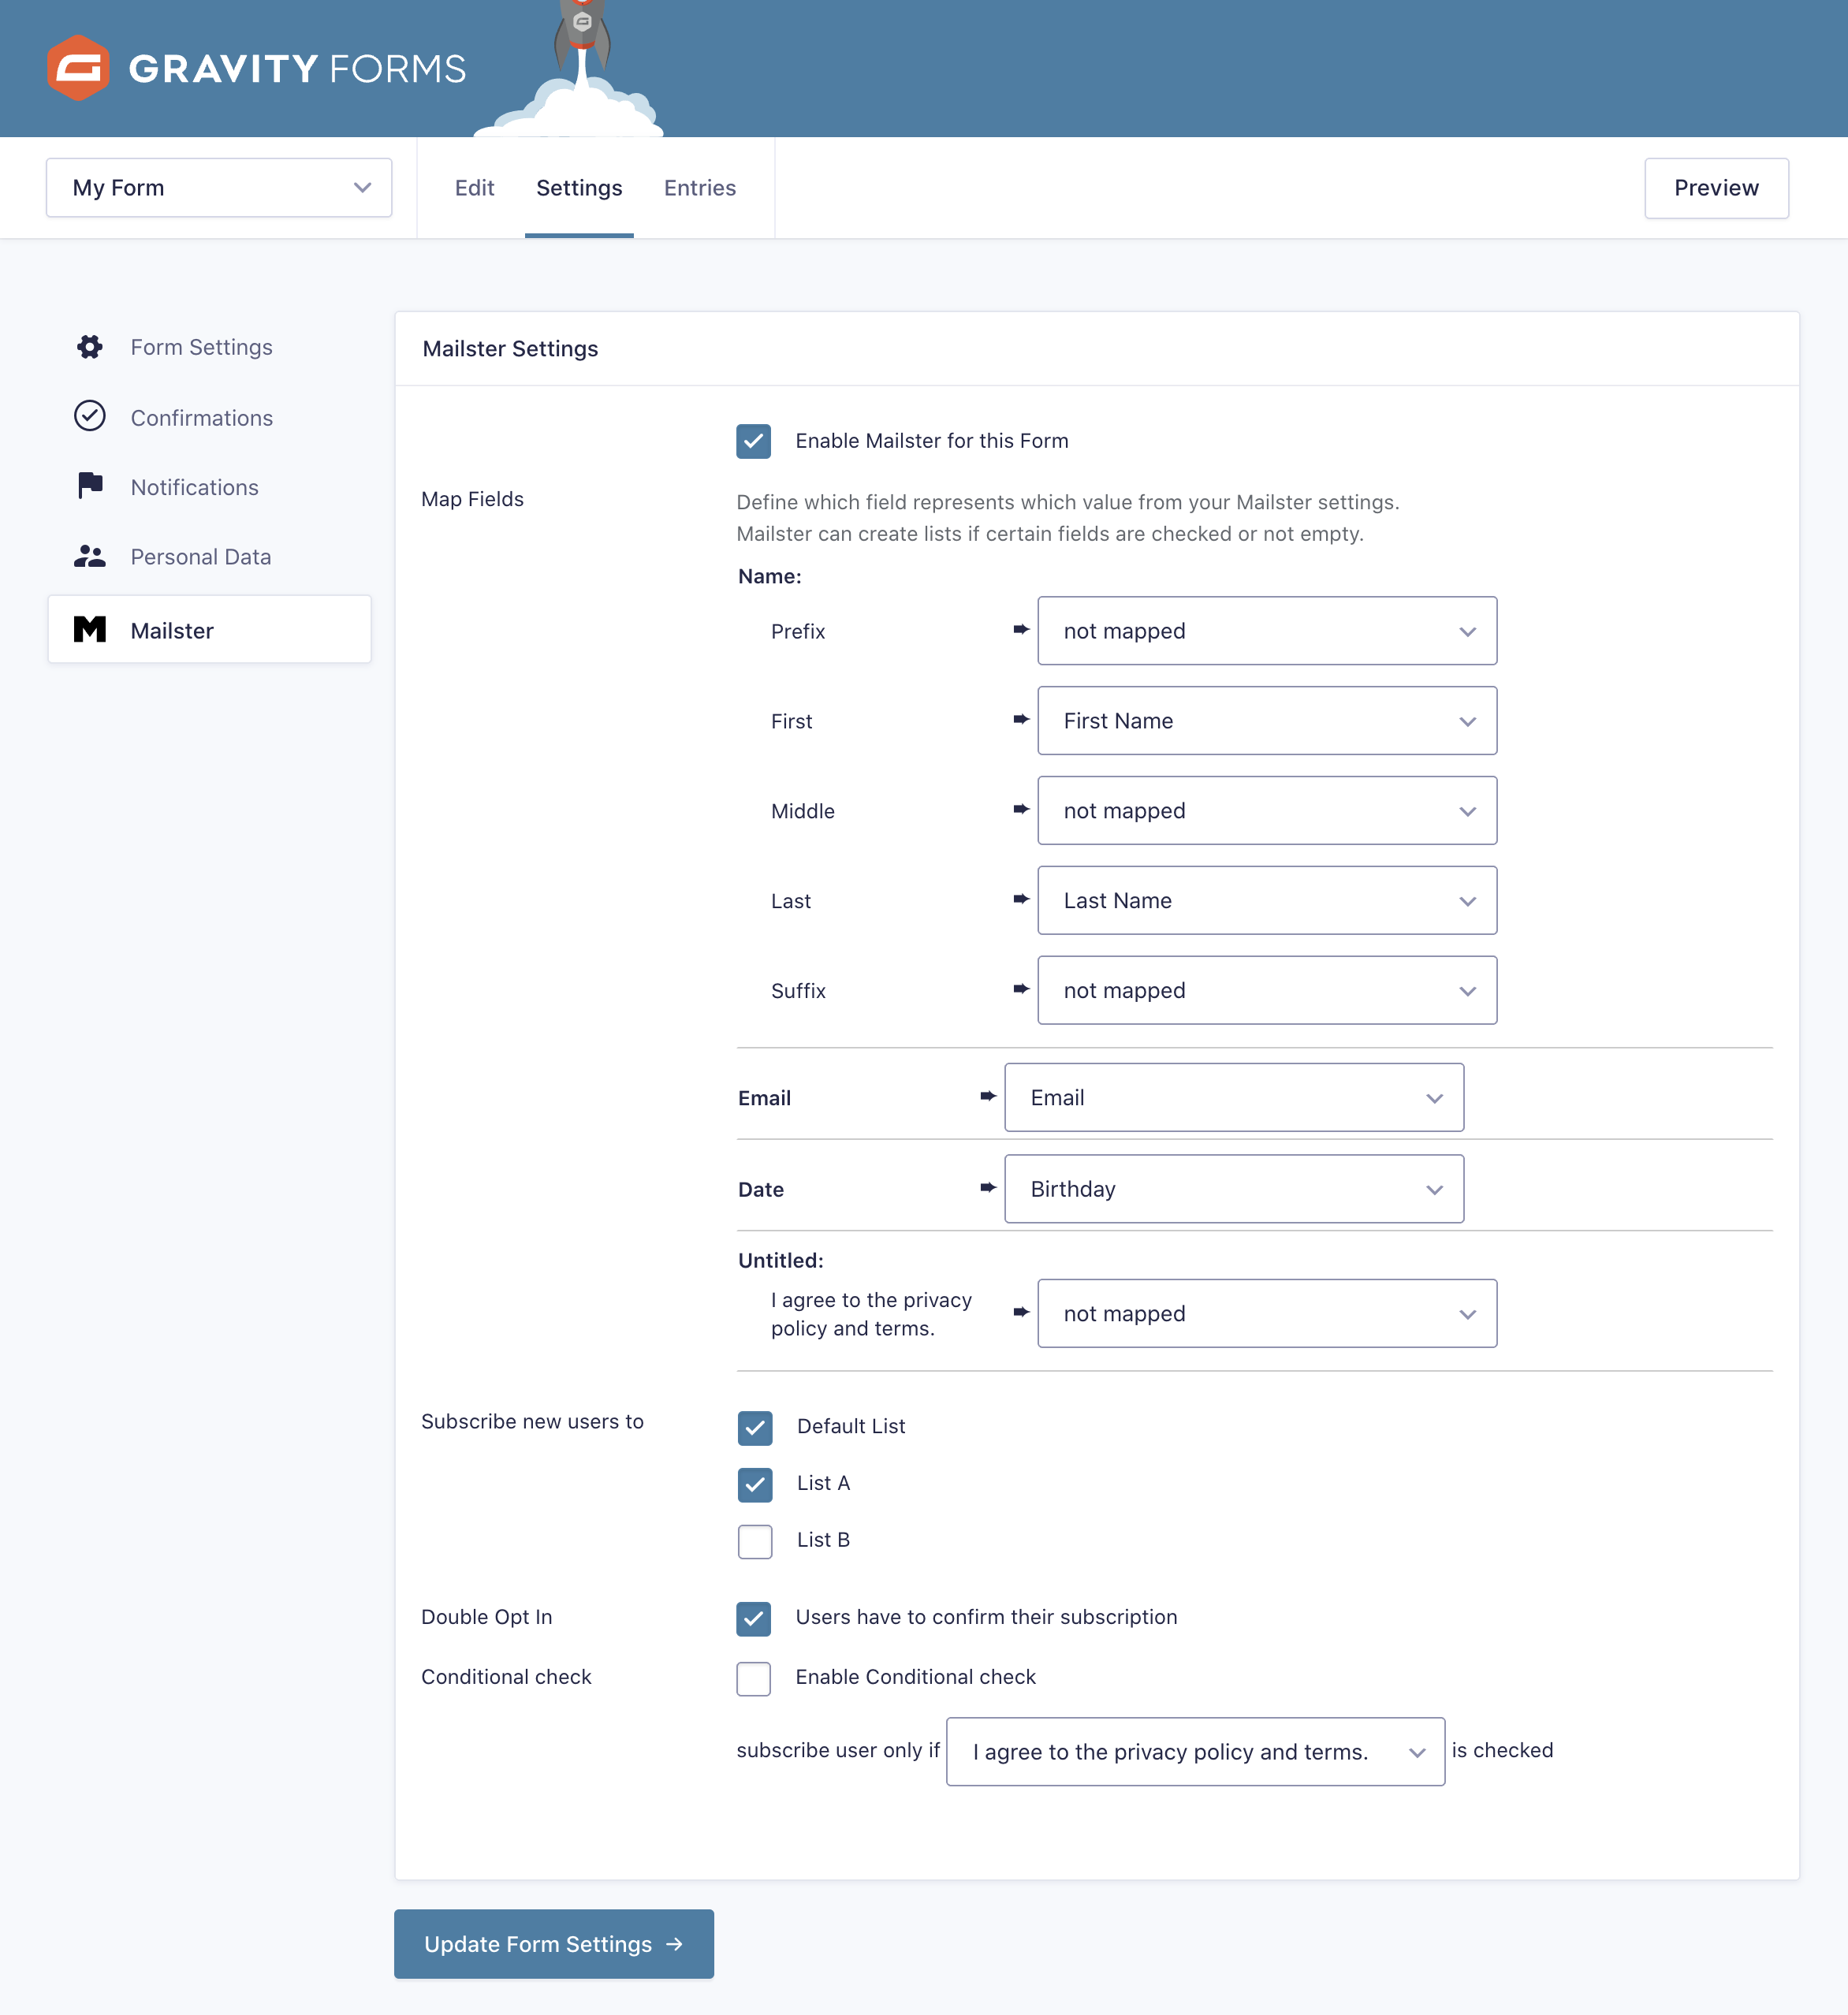Viewport: 1848px width, 2015px height.
Task: Click the Notifications flag icon
Action: (x=90, y=486)
